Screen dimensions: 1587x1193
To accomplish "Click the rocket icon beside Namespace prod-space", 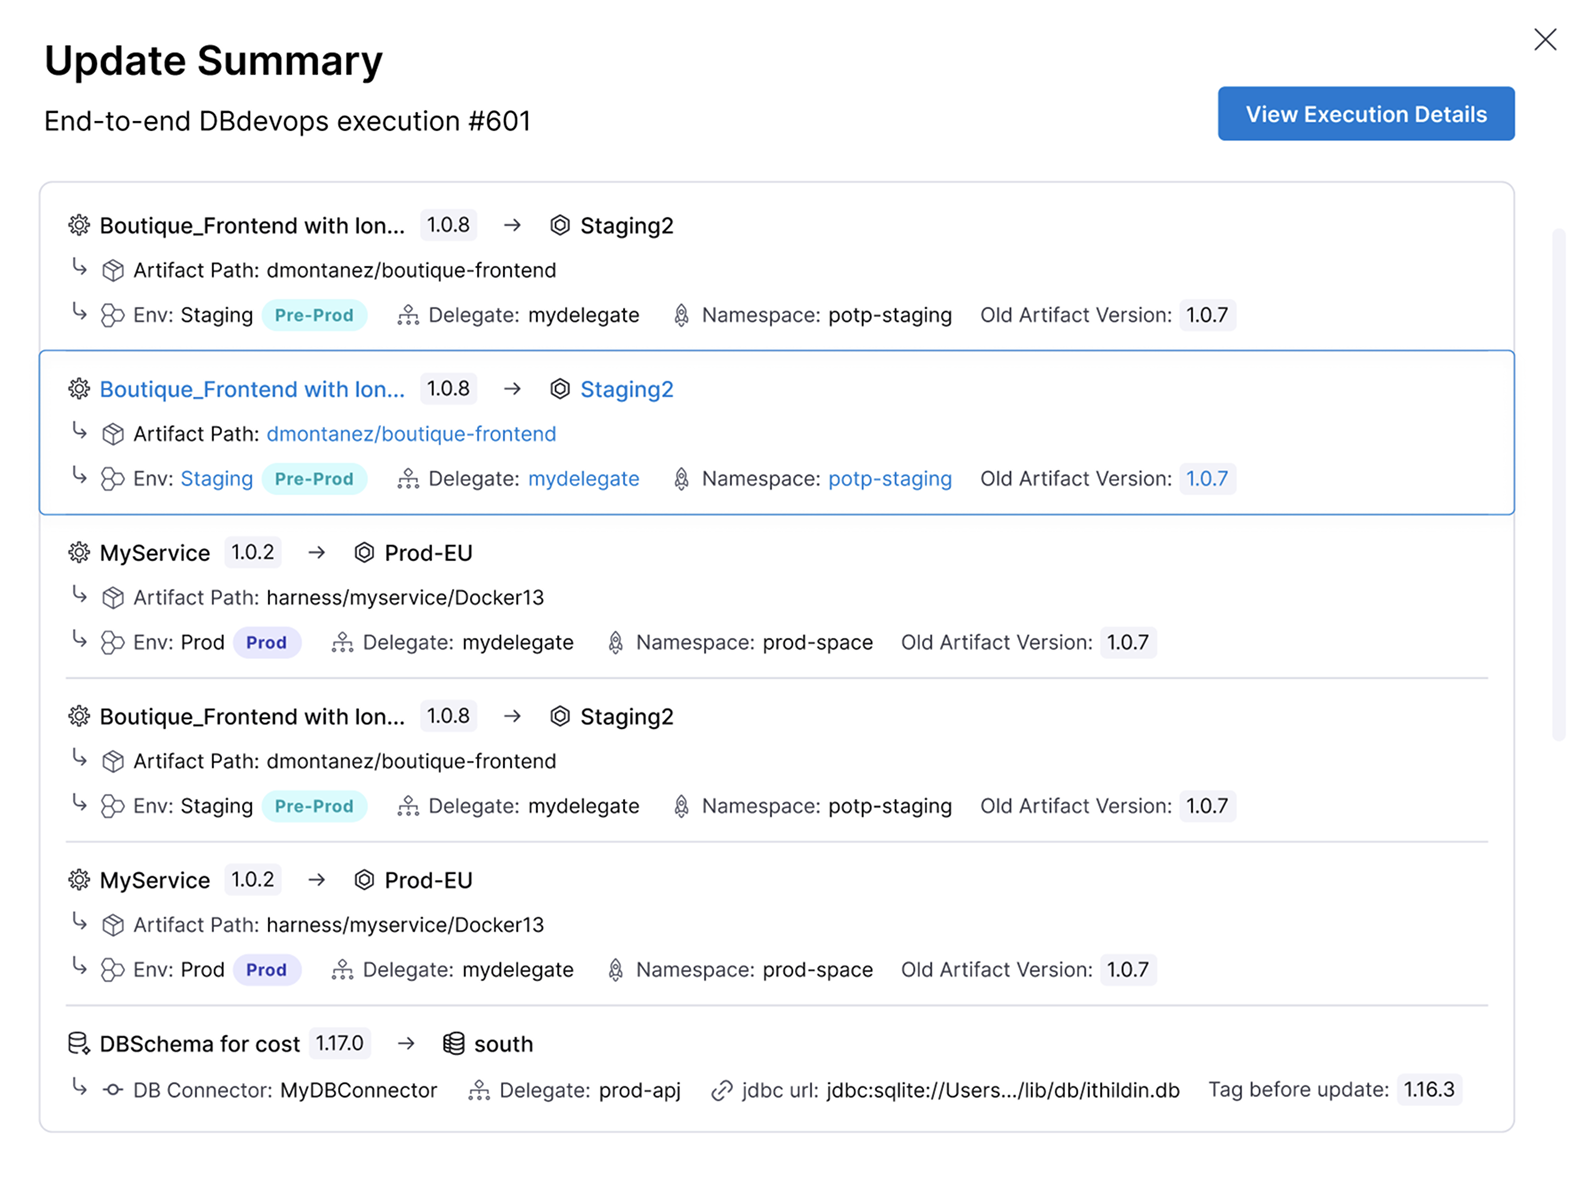I will point(616,643).
